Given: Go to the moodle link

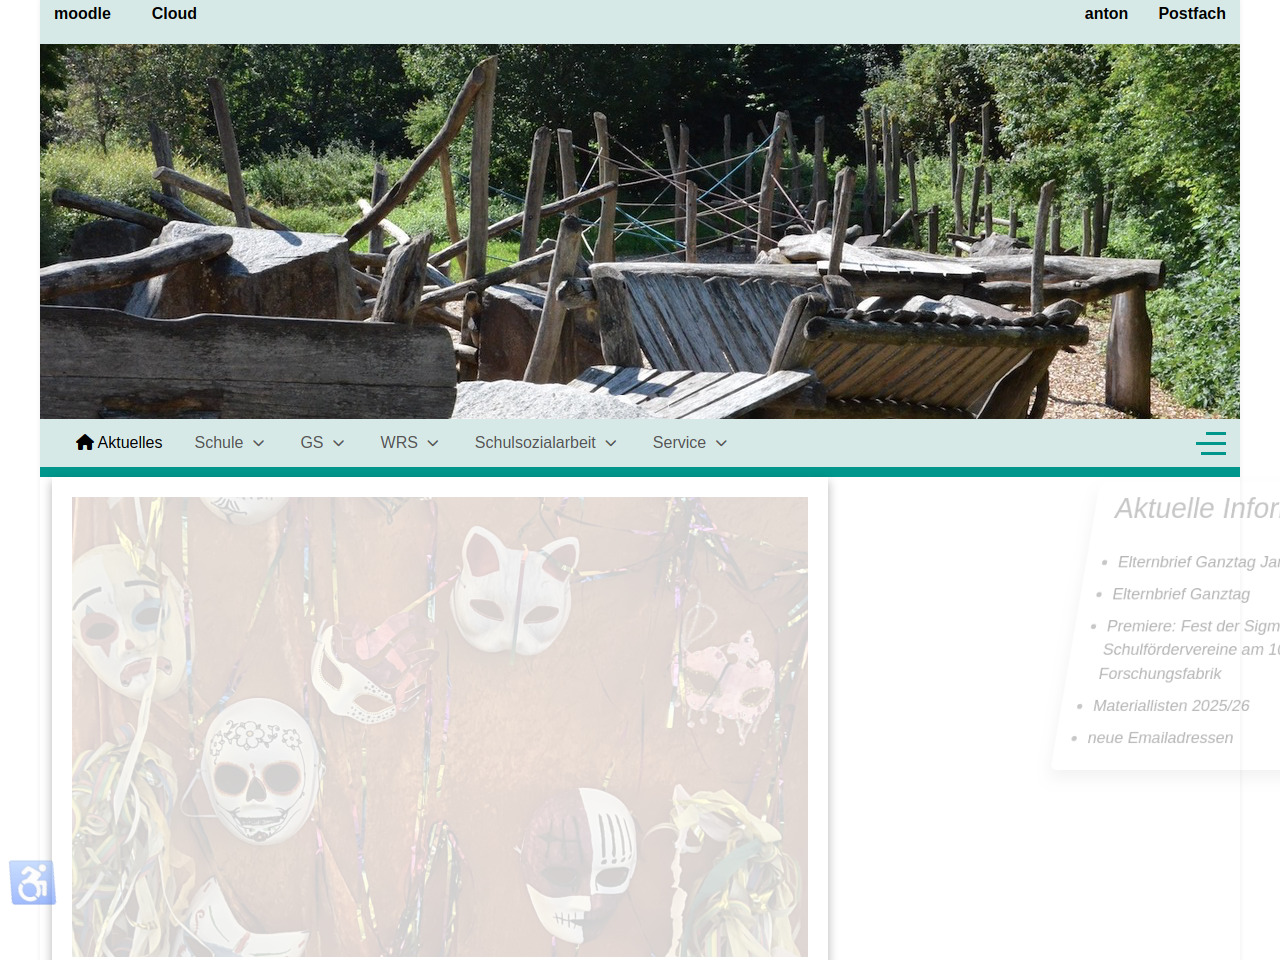Looking at the screenshot, I should [82, 13].
